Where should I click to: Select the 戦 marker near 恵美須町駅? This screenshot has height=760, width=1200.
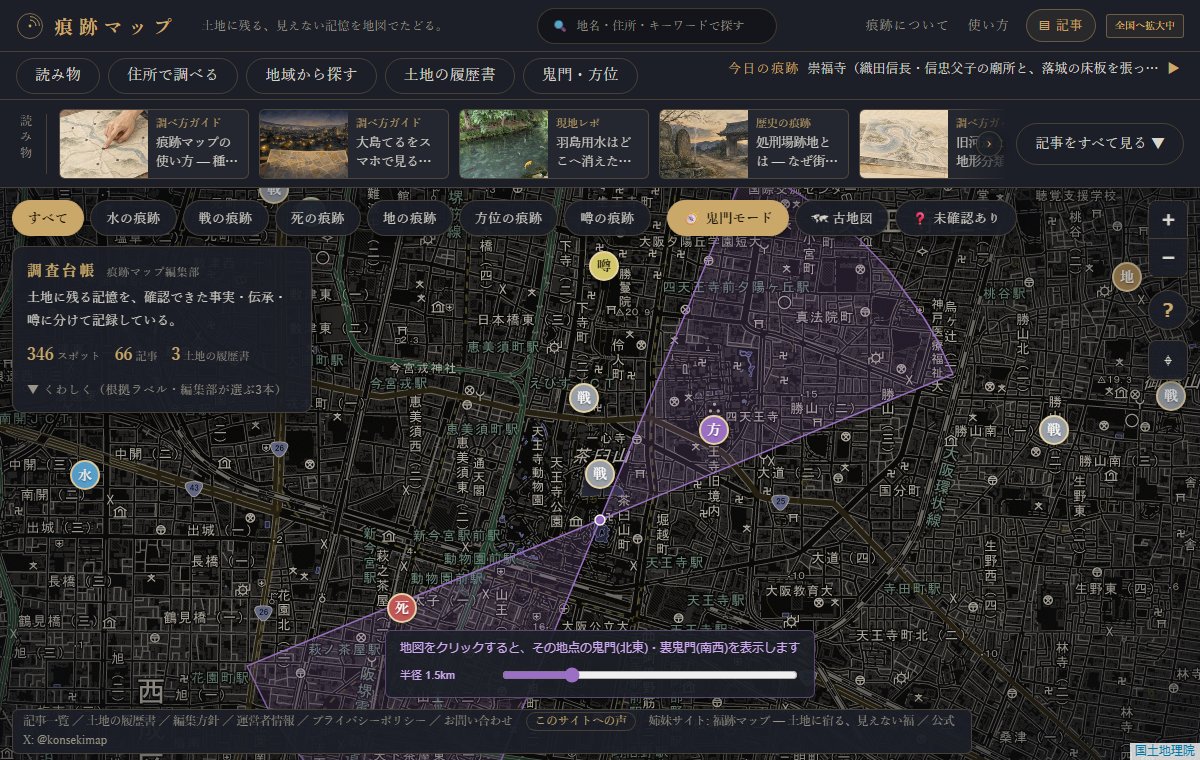tap(583, 398)
